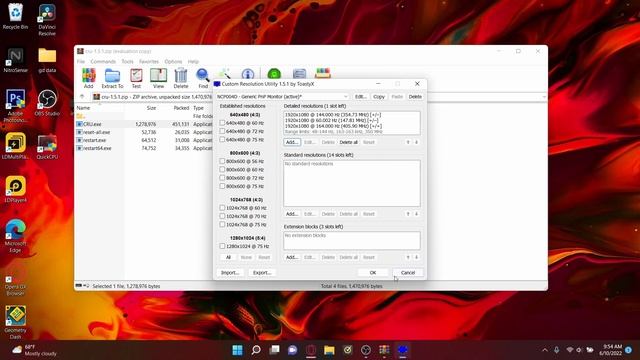This screenshot has width=640, height=360.
Task: Open Help menu in WinRAR
Action: [193, 62]
